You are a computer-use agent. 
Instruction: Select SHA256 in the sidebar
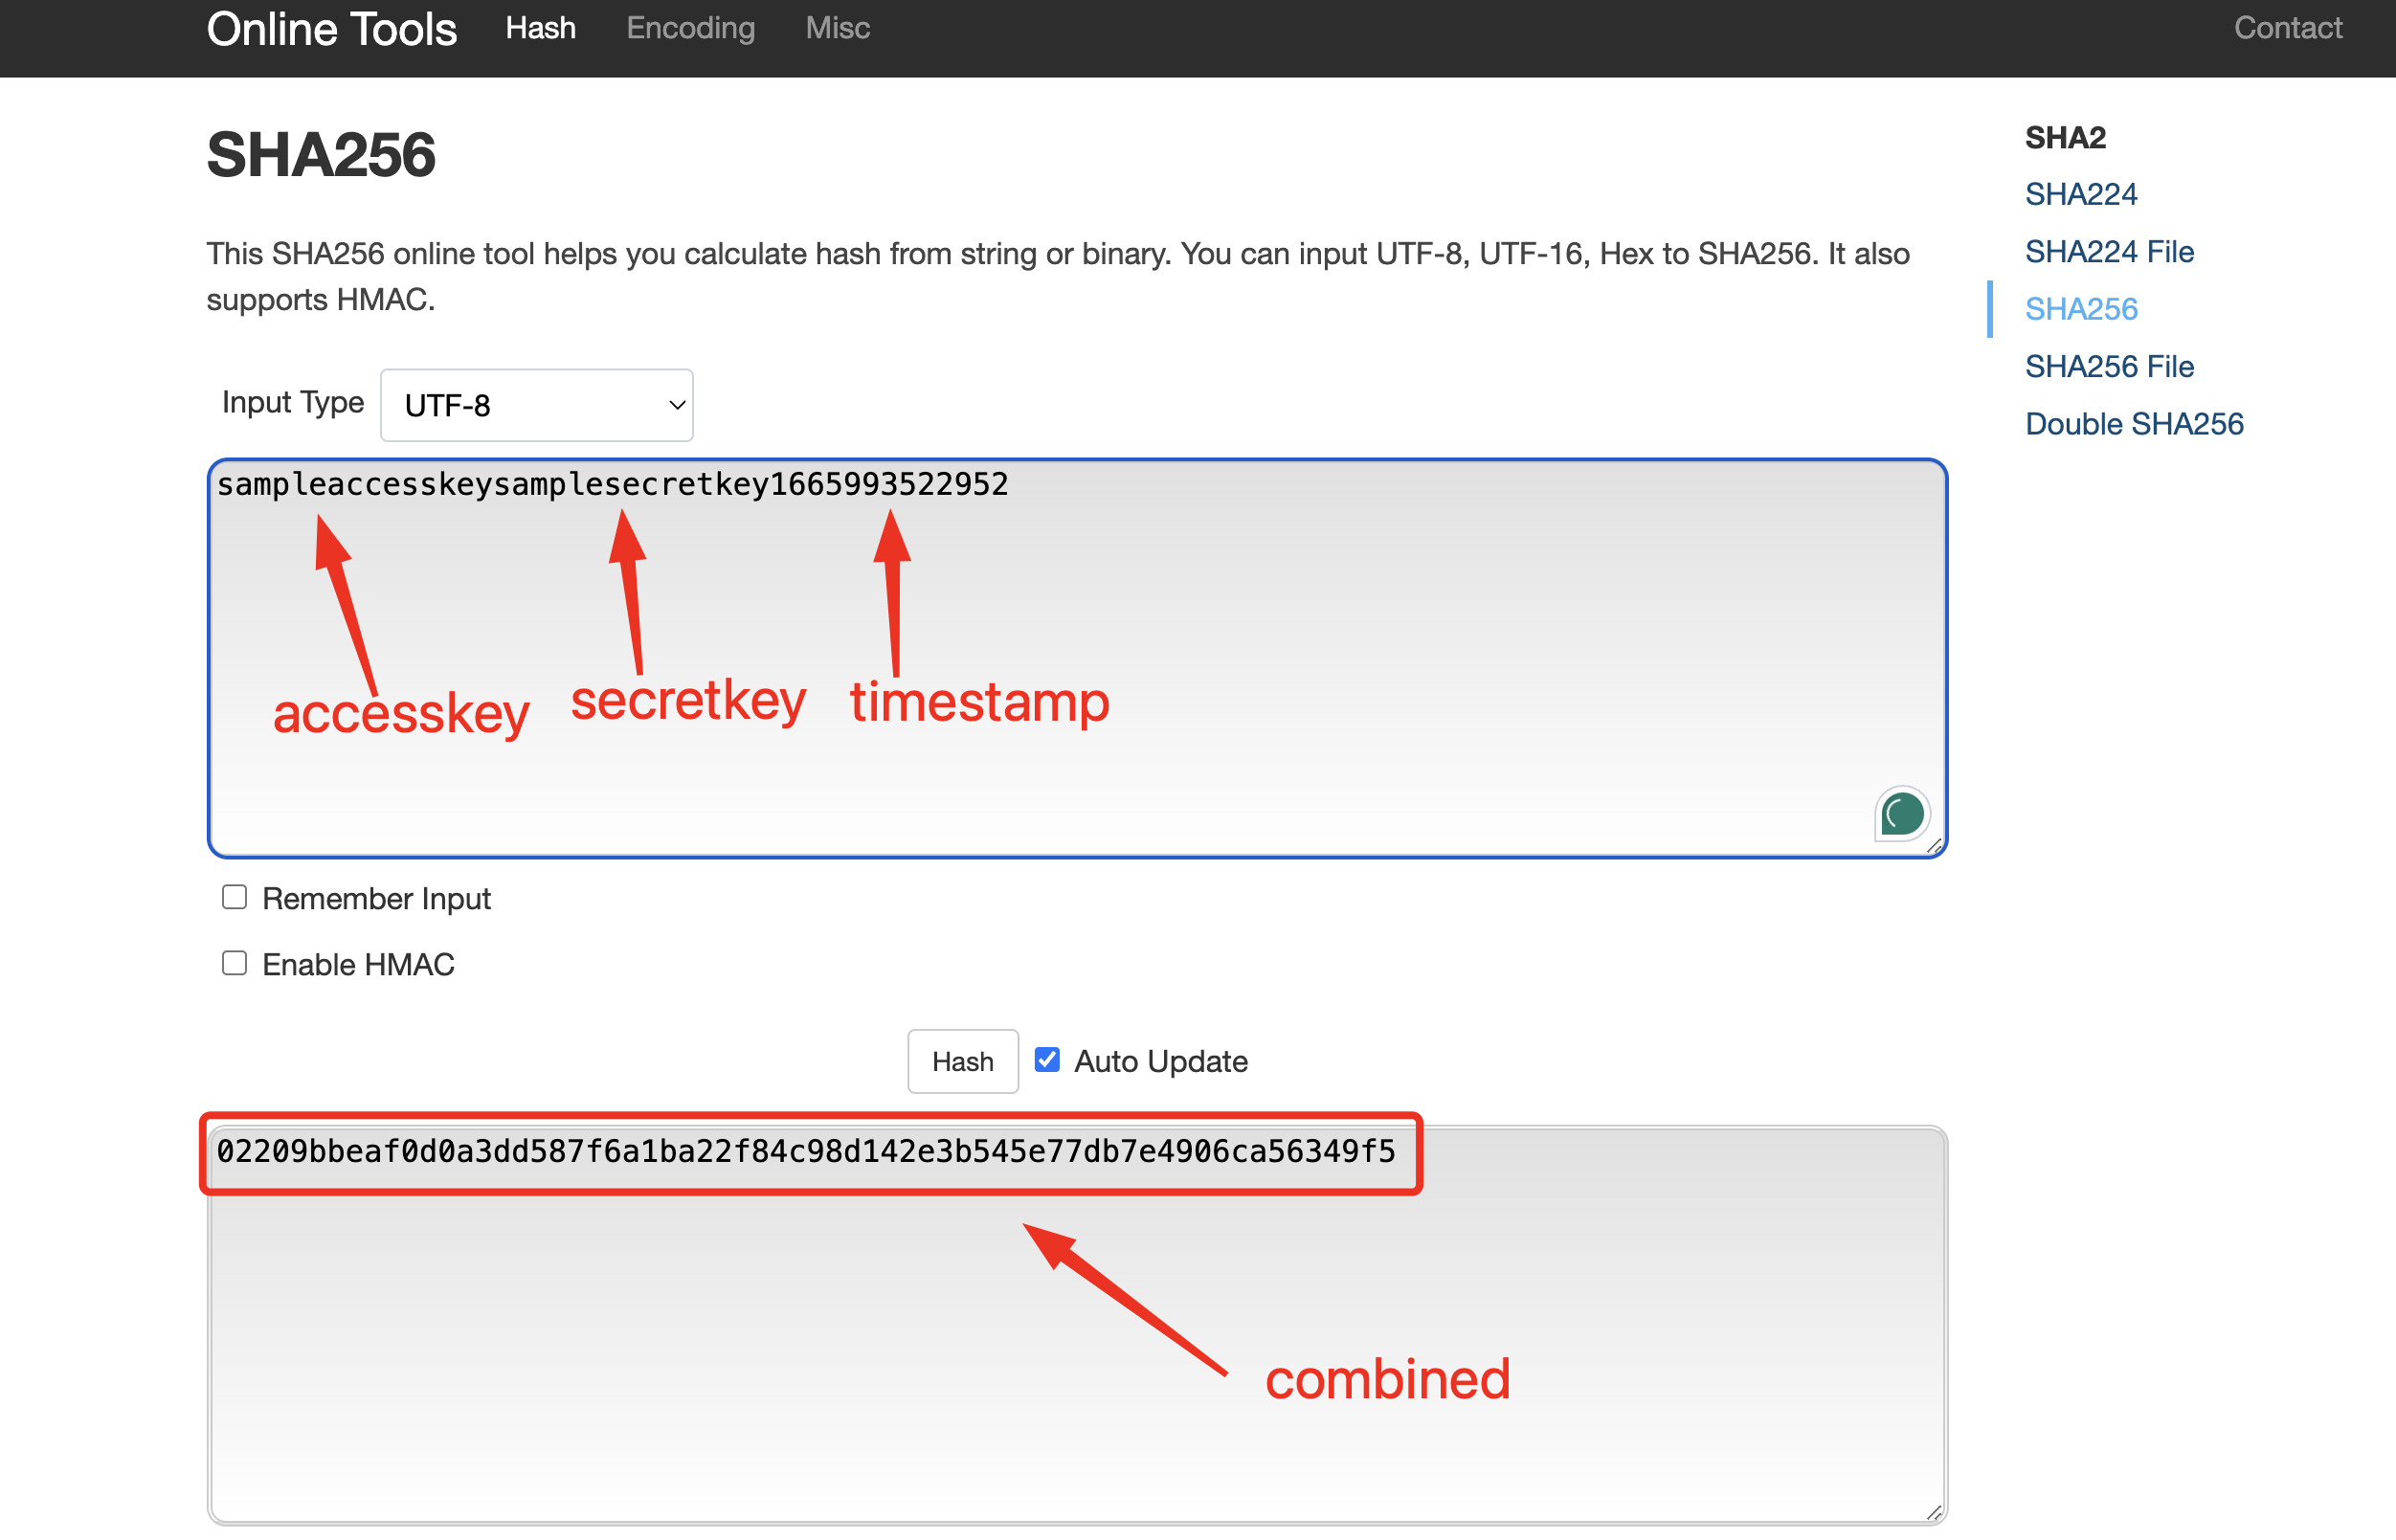pos(2080,309)
